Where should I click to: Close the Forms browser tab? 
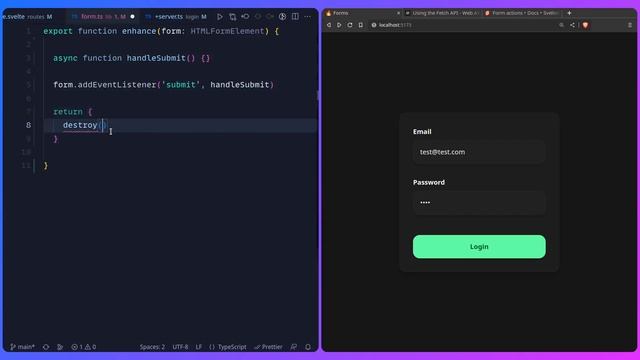click(398, 13)
